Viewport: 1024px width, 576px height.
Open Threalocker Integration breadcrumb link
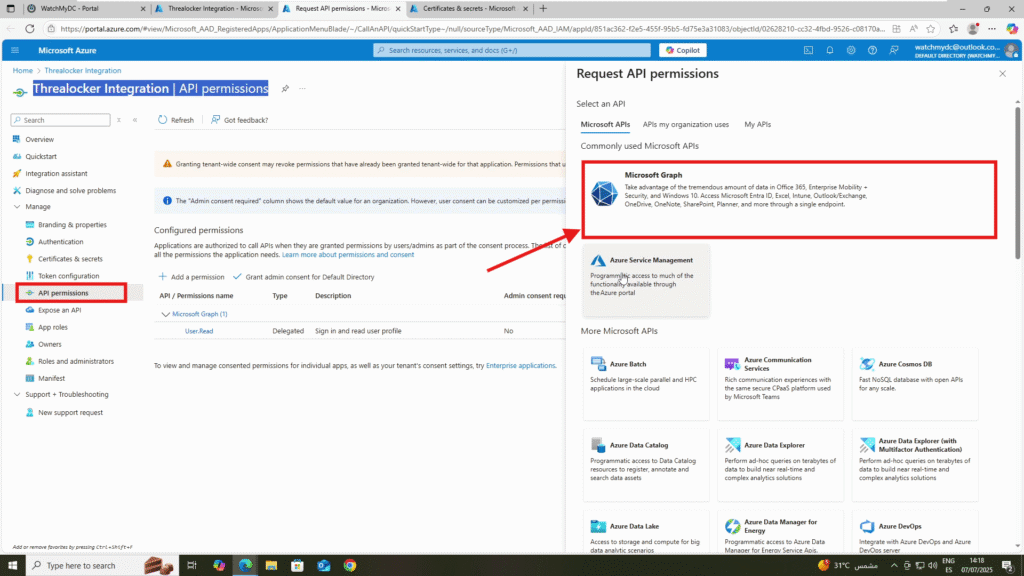(x=82, y=71)
